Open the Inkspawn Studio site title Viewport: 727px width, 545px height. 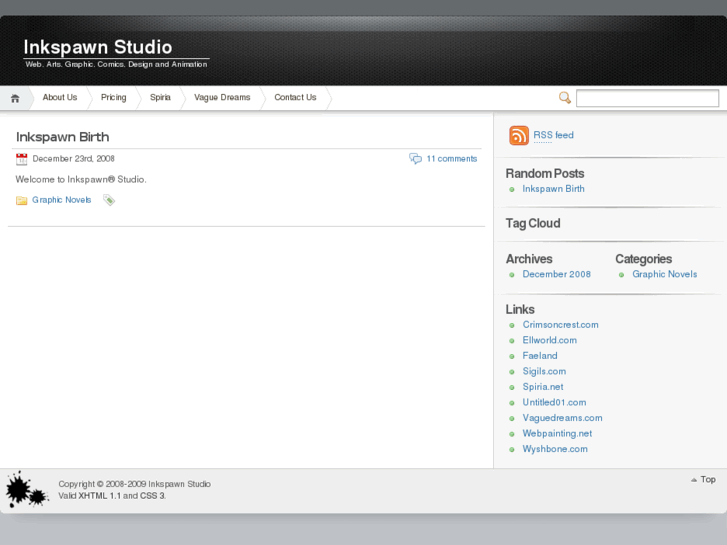coord(98,47)
